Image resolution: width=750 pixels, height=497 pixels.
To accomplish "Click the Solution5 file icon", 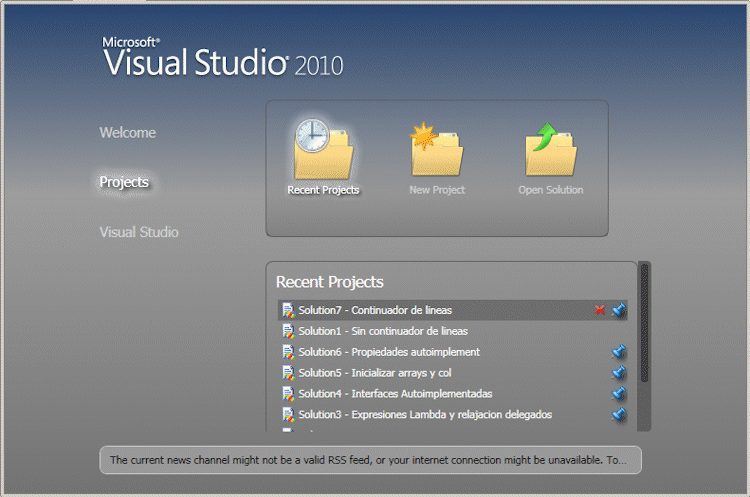I will [x=288, y=373].
